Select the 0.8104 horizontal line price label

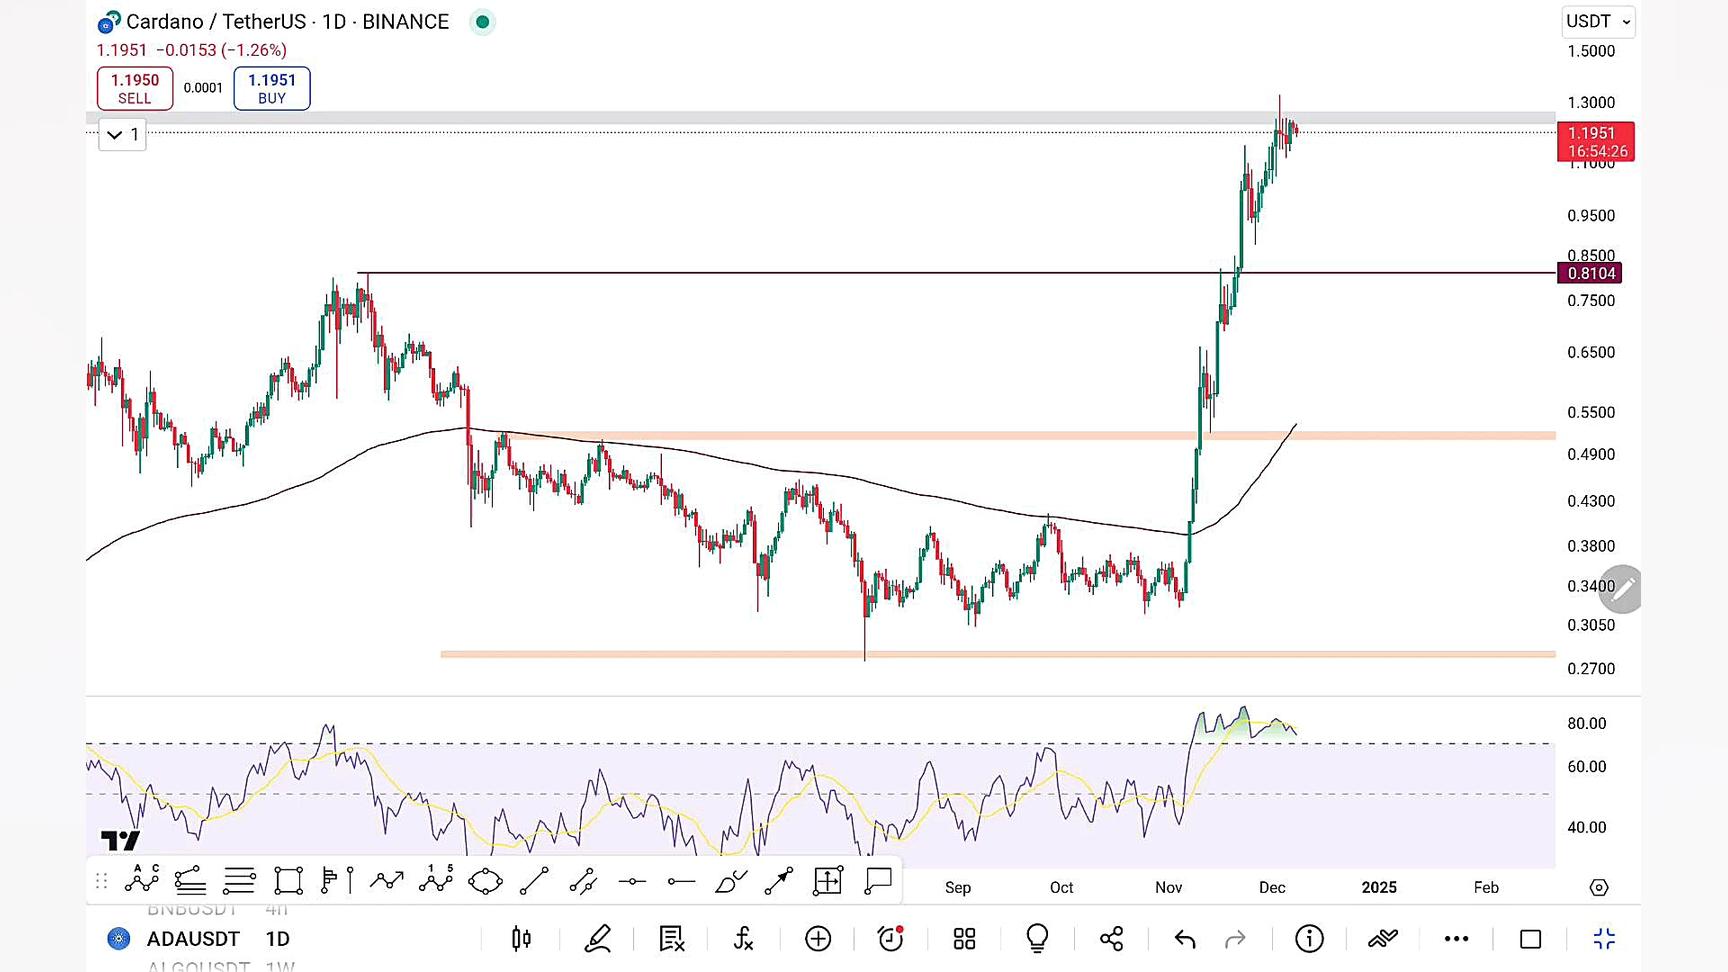[1590, 274]
